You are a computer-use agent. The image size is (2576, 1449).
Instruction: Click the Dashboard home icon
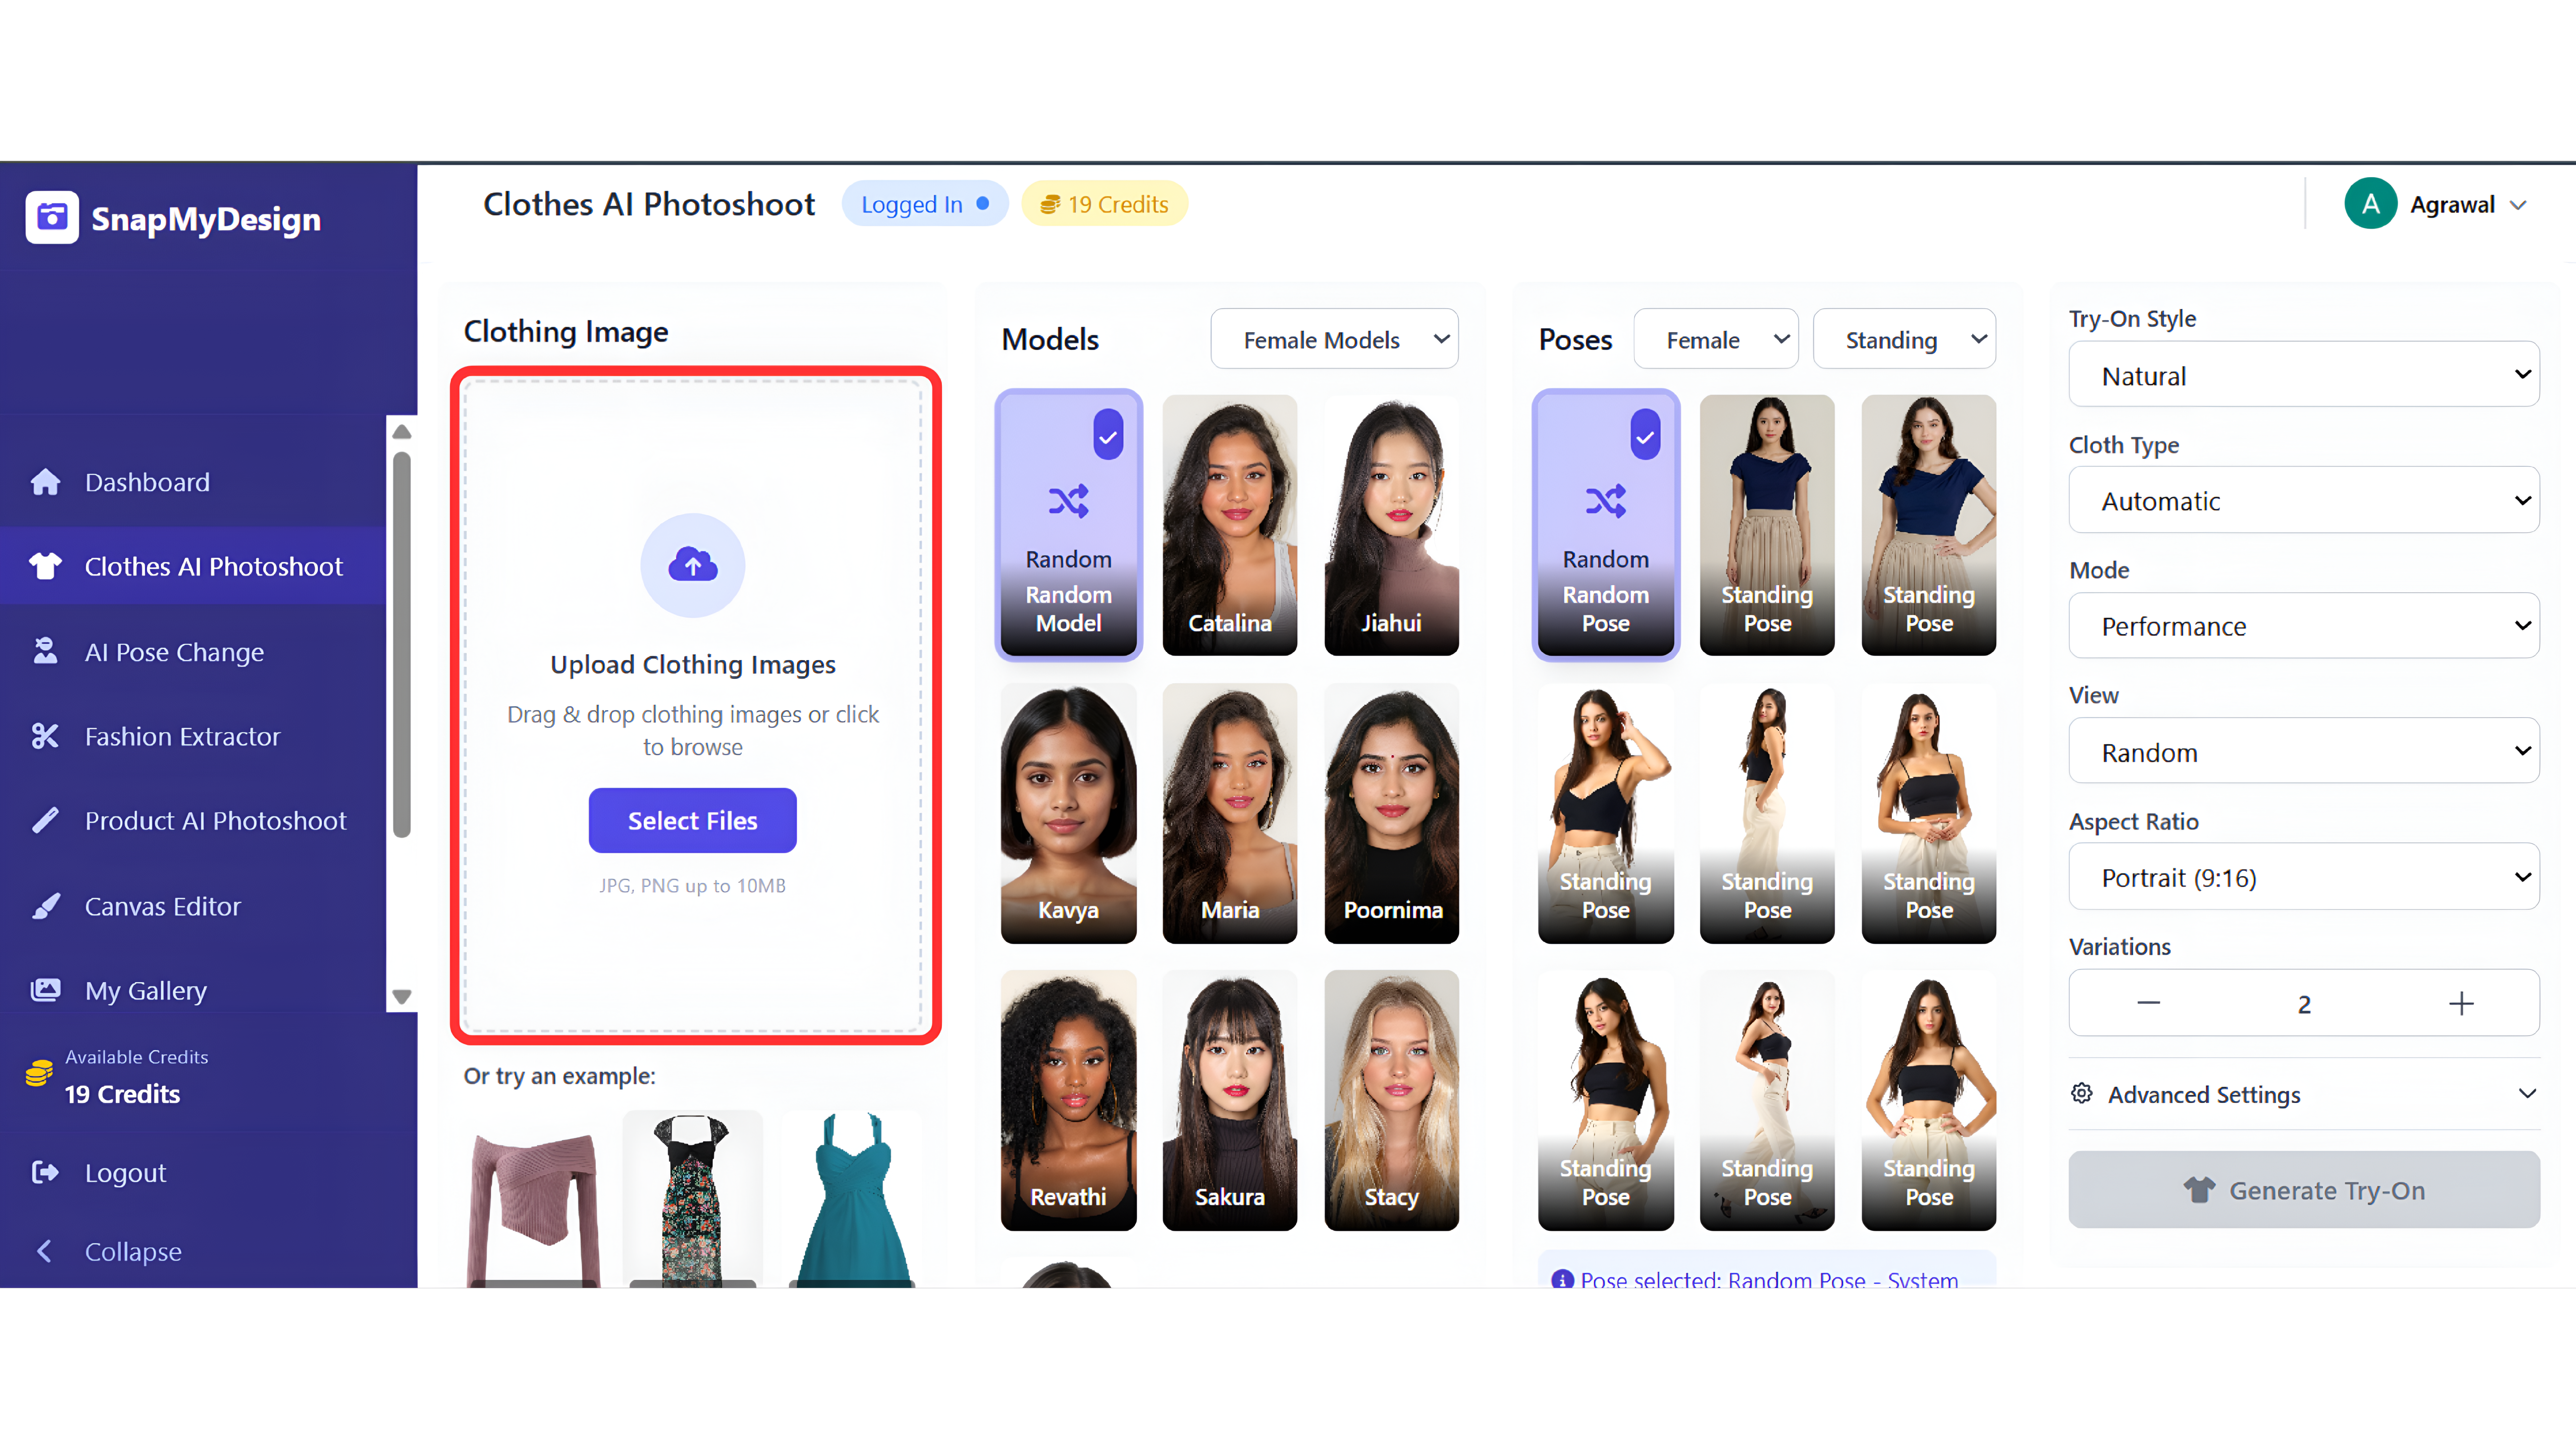click(45, 482)
